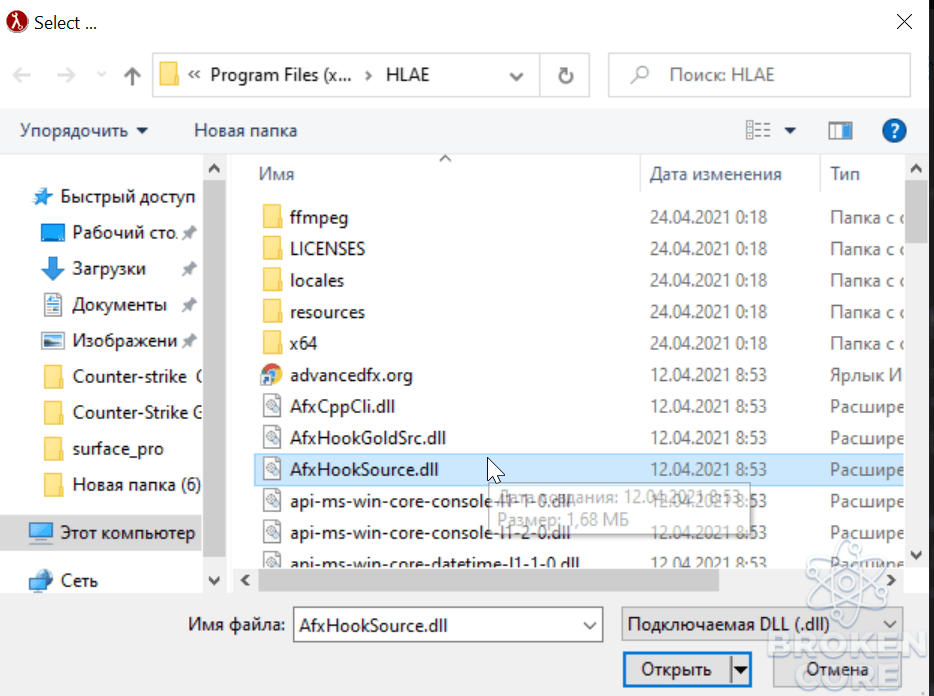Click the Открыть button
The height and width of the screenshot is (696, 934).
676,670
